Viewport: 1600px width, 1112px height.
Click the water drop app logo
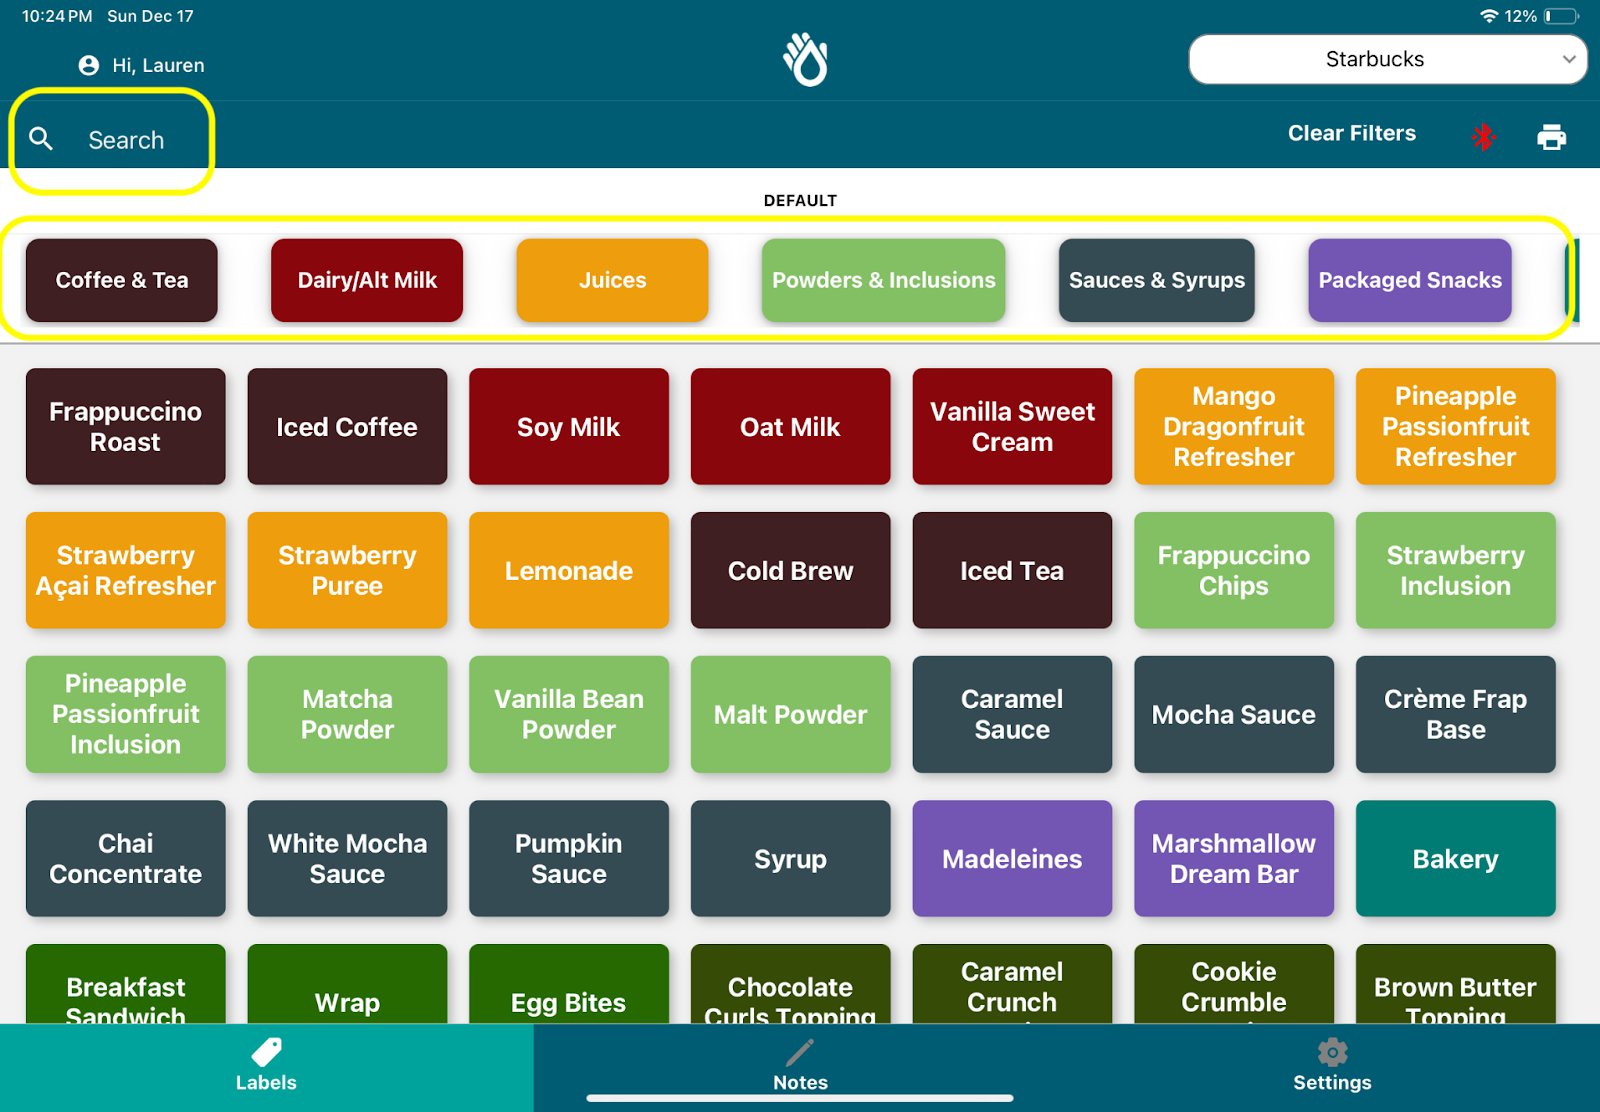(x=805, y=60)
